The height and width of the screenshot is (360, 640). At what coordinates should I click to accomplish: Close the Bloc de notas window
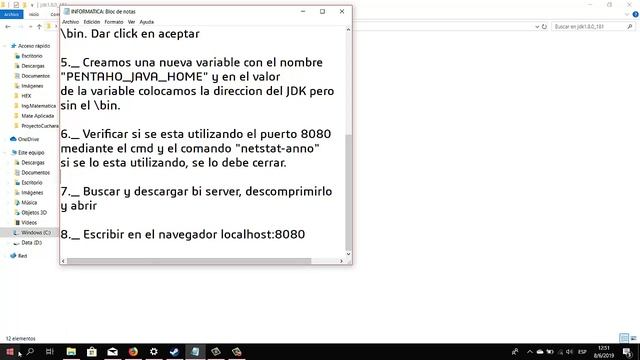pyautogui.click(x=342, y=11)
